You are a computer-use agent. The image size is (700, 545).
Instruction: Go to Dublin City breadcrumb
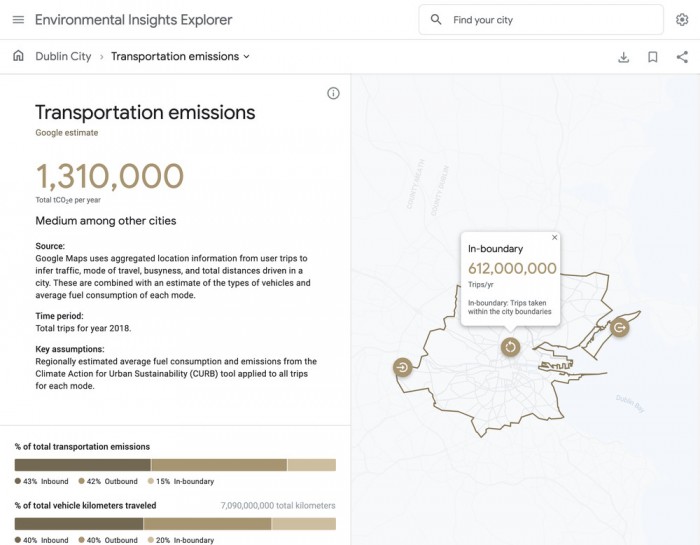coord(63,57)
